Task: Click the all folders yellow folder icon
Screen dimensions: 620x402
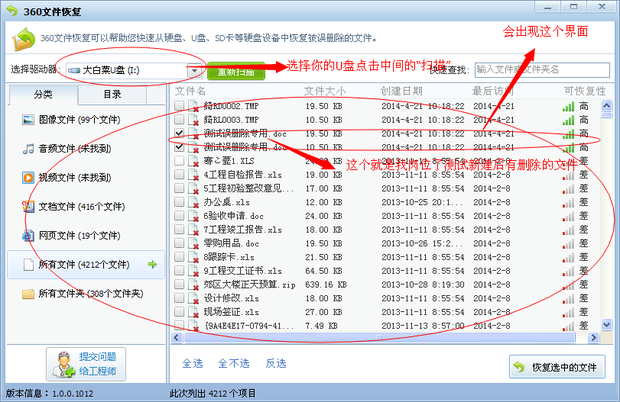Action: point(28,294)
